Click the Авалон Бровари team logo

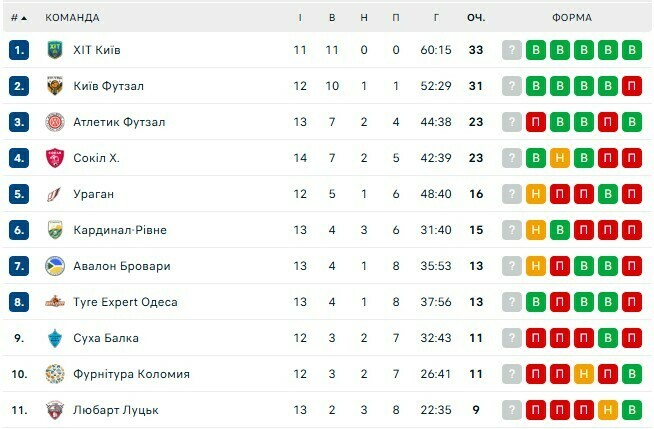55,266
